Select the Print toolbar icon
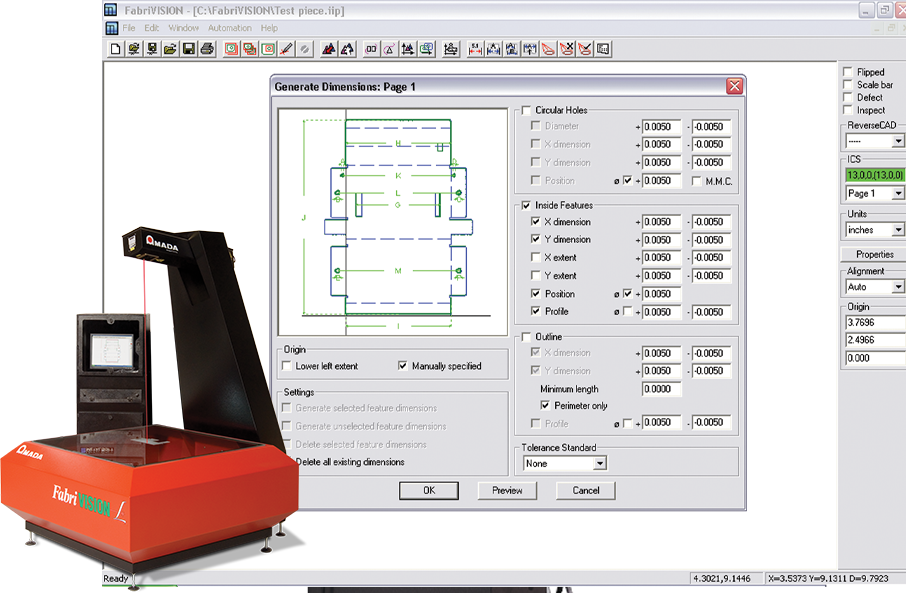Image resolution: width=906 pixels, height=593 pixels. [x=205, y=48]
